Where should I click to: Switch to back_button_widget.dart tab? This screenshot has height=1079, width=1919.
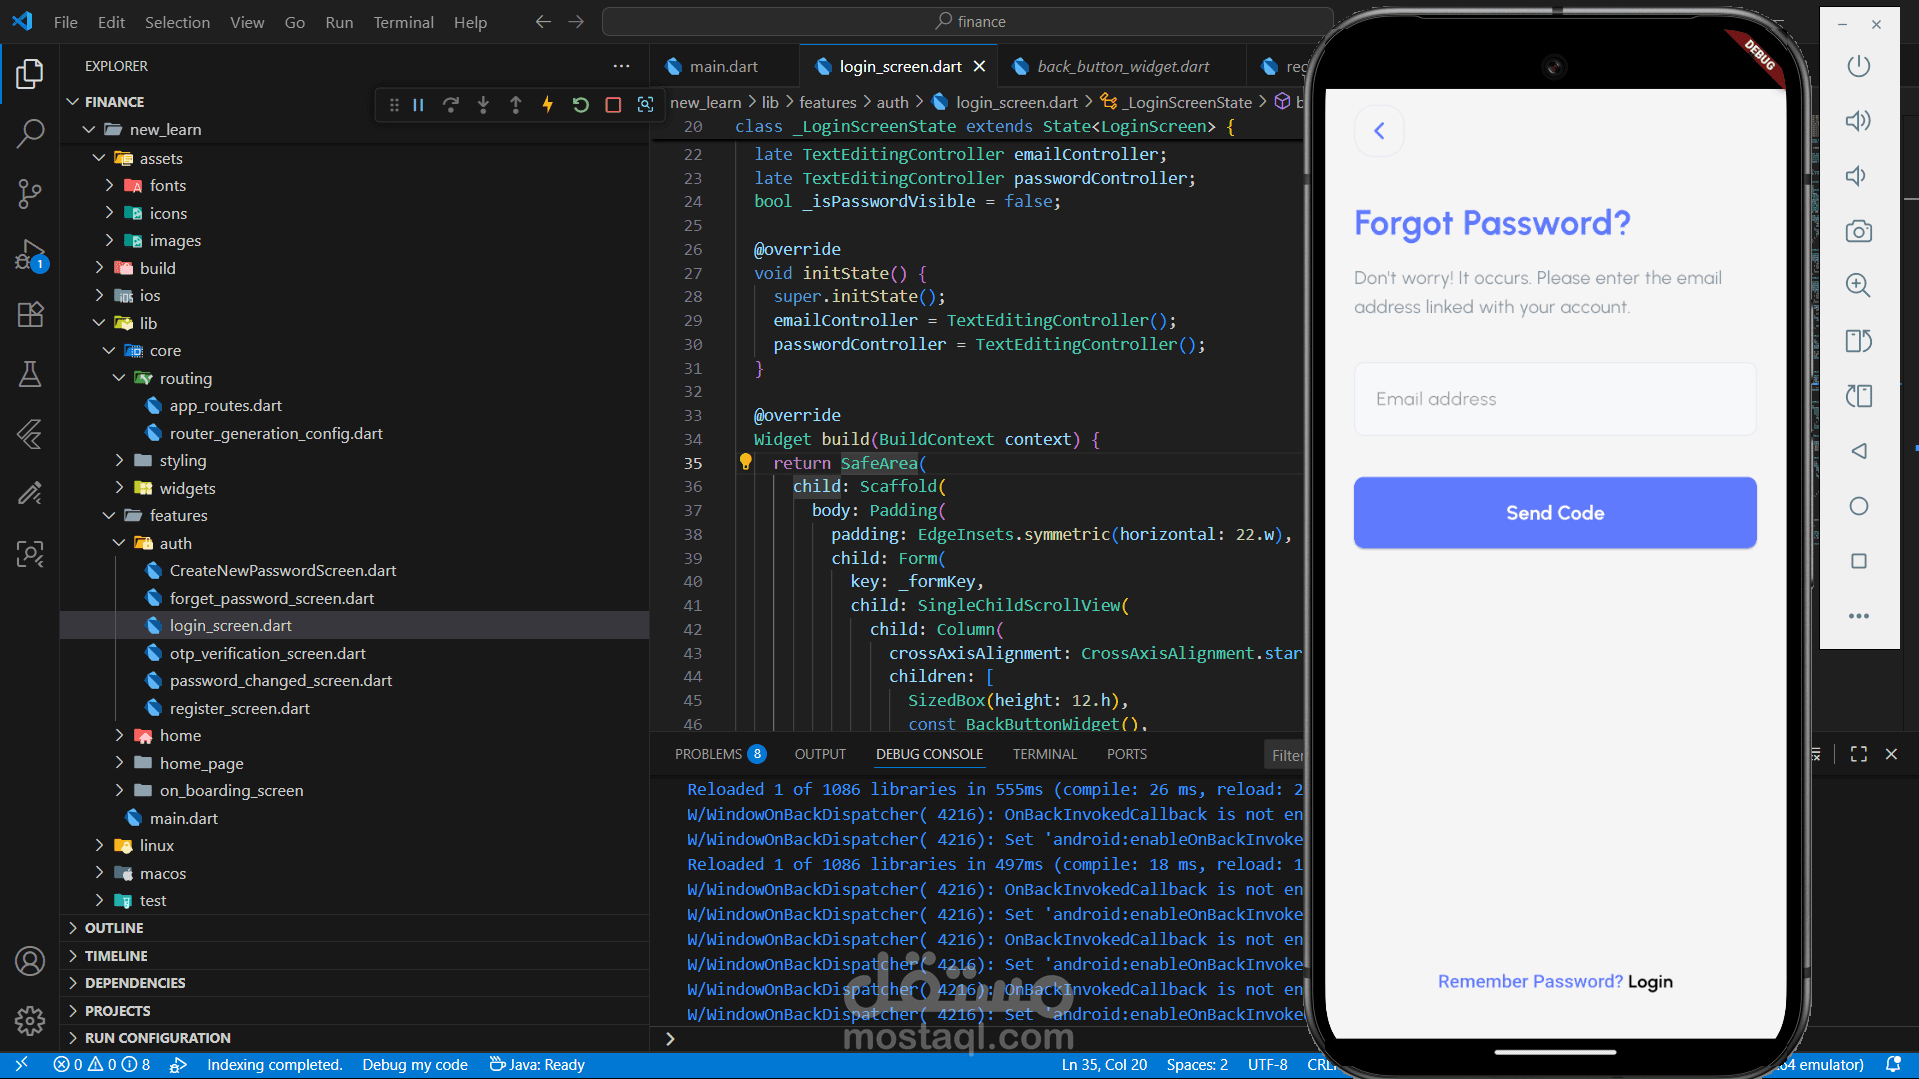coord(1122,66)
